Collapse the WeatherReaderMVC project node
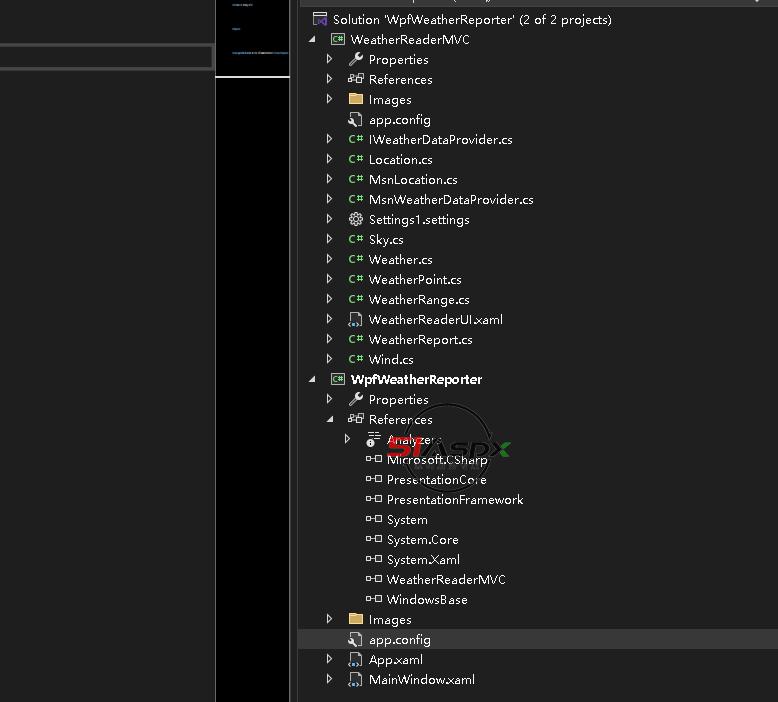 coord(312,40)
